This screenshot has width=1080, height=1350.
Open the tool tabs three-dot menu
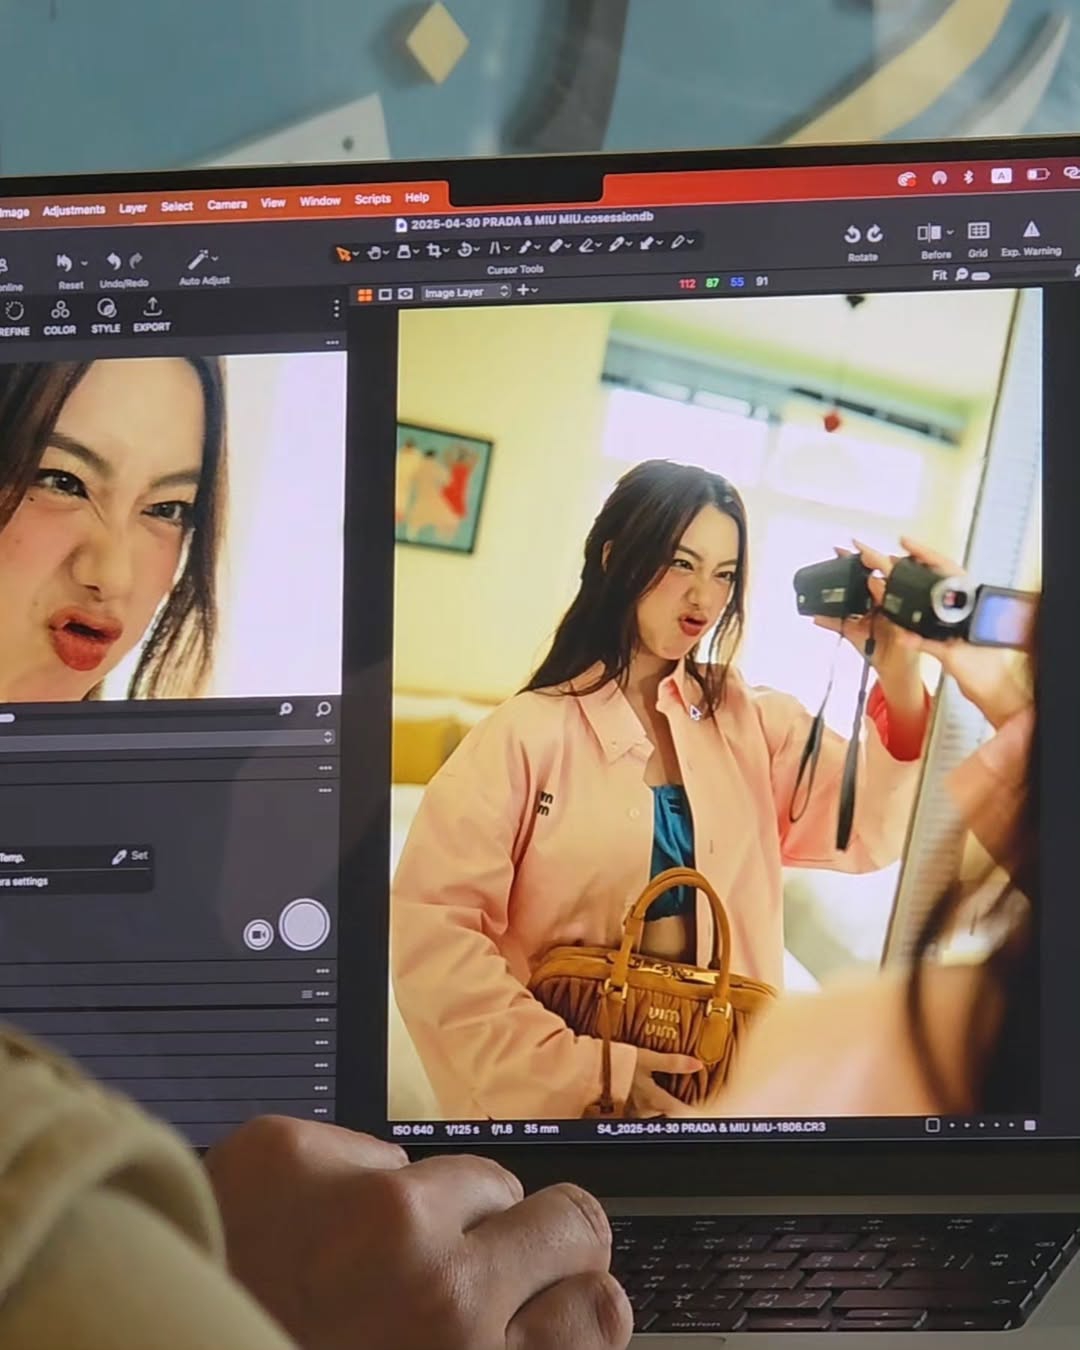(x=336, y=309)
